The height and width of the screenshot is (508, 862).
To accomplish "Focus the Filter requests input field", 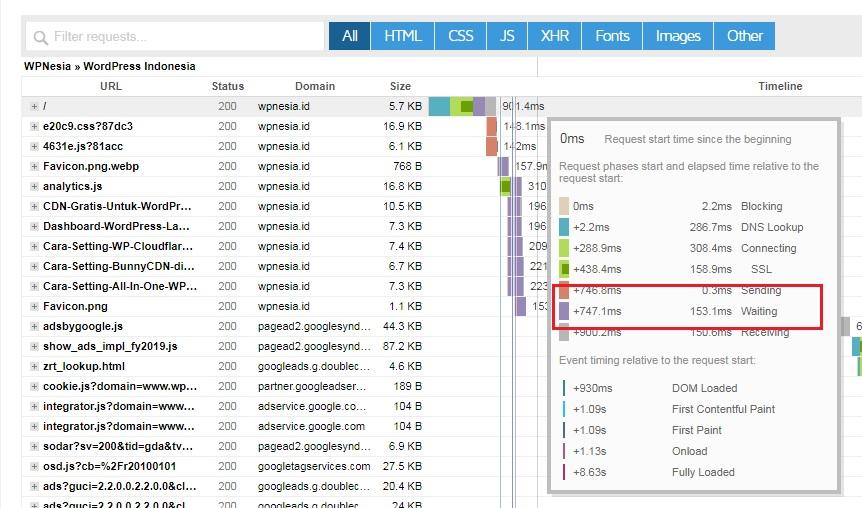I will 175,36.
